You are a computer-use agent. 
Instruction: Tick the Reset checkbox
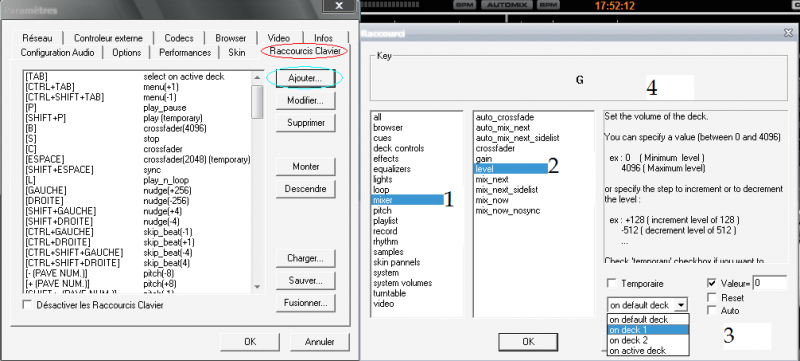click(x=712, y=297)
